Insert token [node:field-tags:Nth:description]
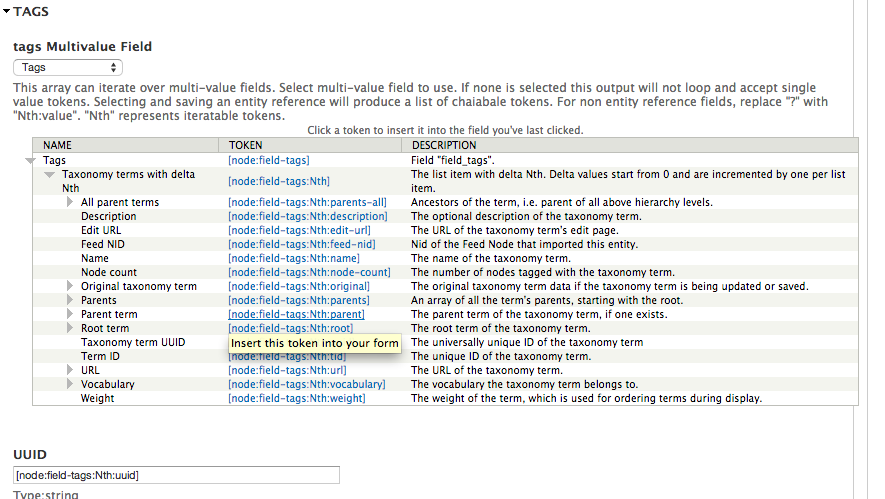The height and width of the screenshot is (499, 885). coord(308,216)
